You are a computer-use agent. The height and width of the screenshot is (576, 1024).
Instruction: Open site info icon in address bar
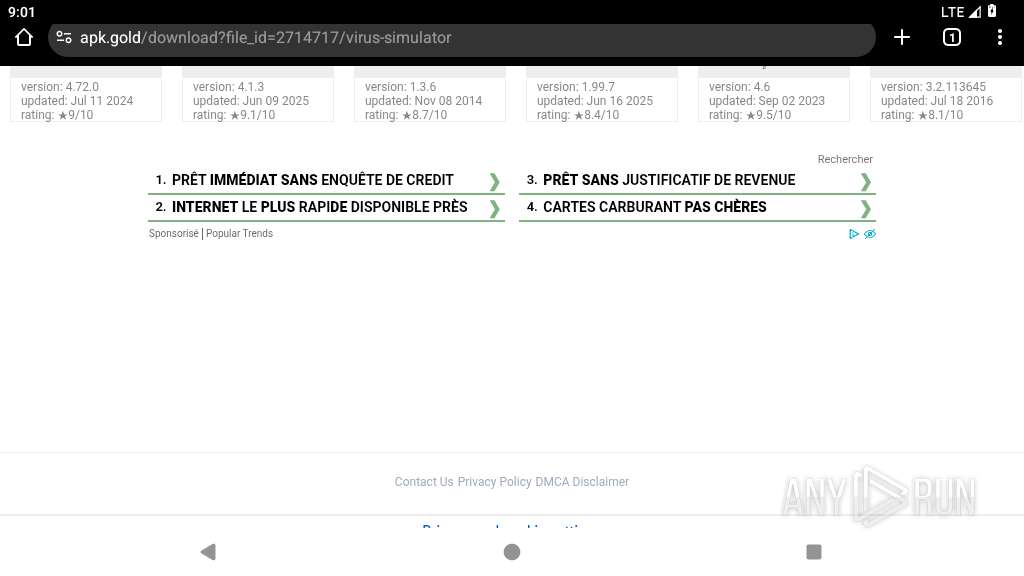tap(64, 38)
